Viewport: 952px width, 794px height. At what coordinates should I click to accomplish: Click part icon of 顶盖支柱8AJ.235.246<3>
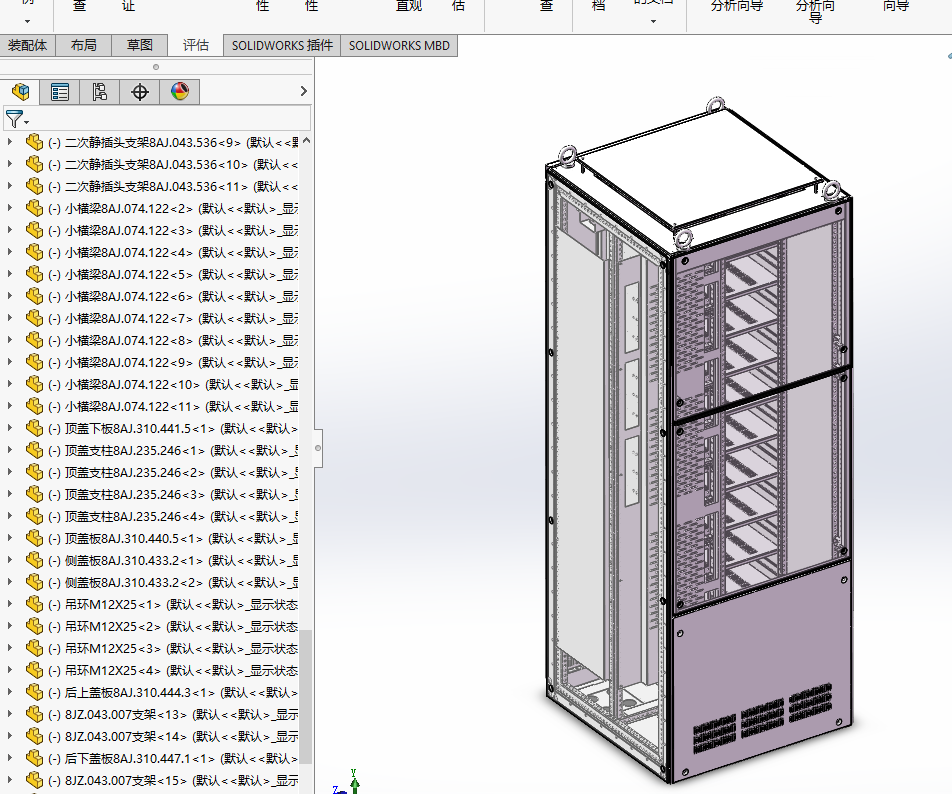(x=35, y=494)
